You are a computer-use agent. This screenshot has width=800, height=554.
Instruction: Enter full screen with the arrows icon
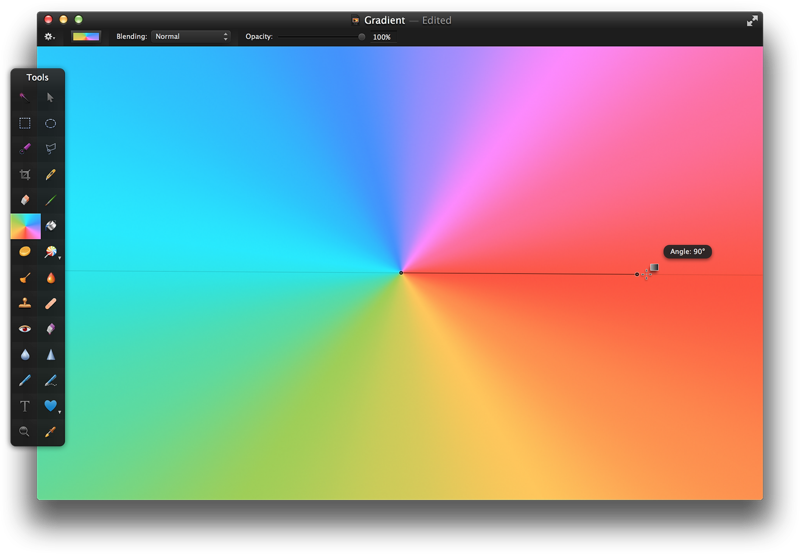coord(752,21)
